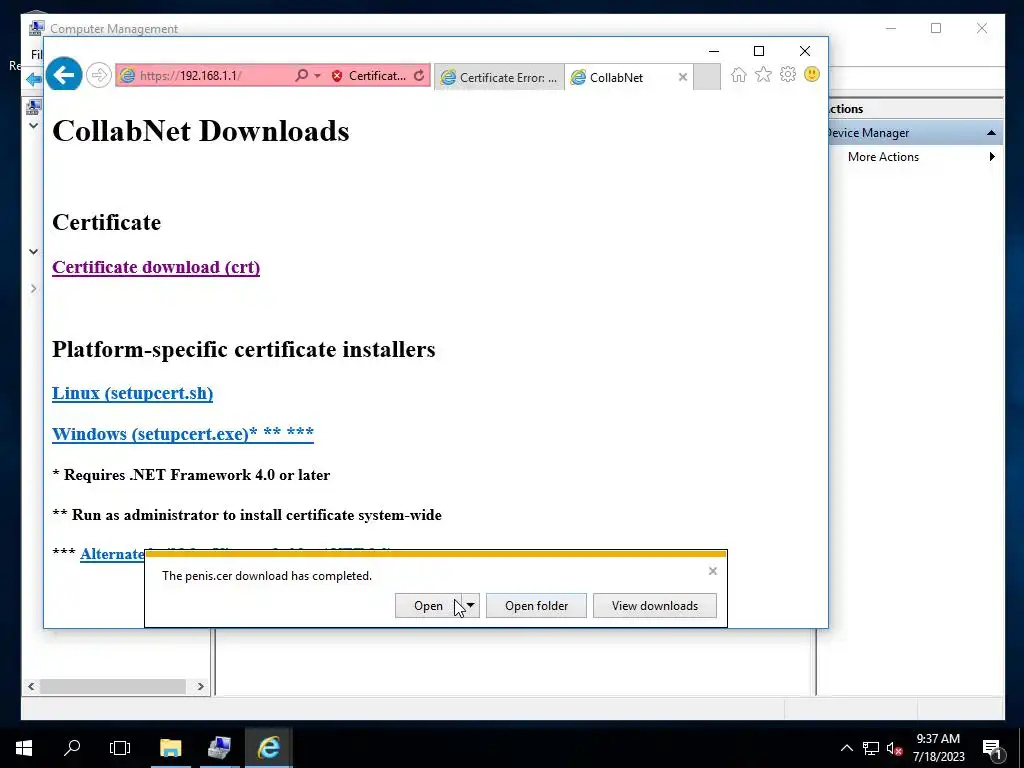Expand the collapsed tree node with right chevron
Screen dimensions: 1024x768
click(x=33, y=288)
